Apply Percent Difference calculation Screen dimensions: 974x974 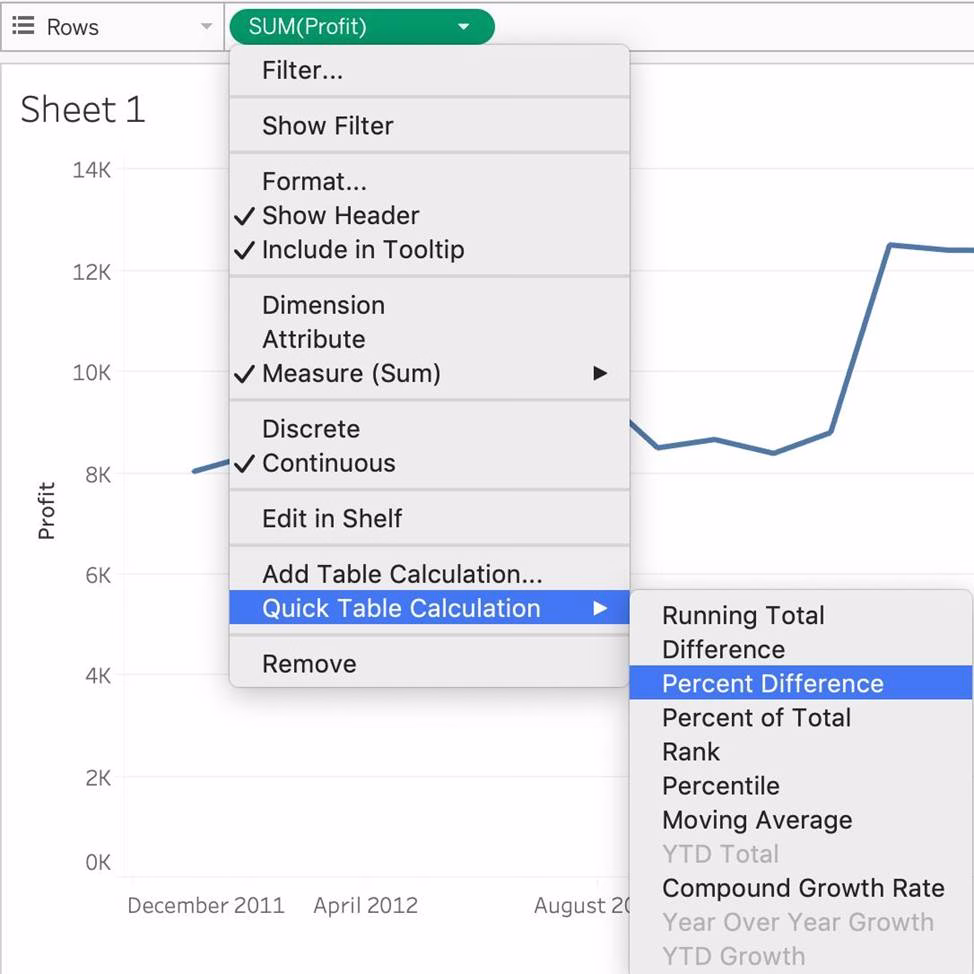[772, 684]
